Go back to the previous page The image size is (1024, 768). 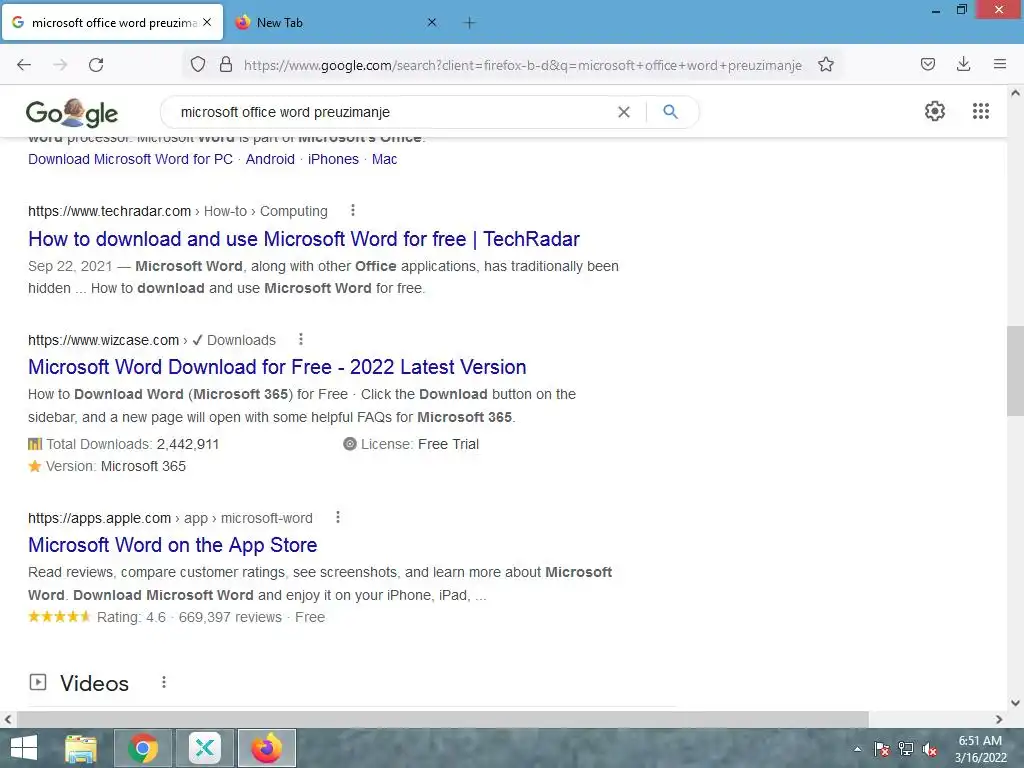click(24, 64)
